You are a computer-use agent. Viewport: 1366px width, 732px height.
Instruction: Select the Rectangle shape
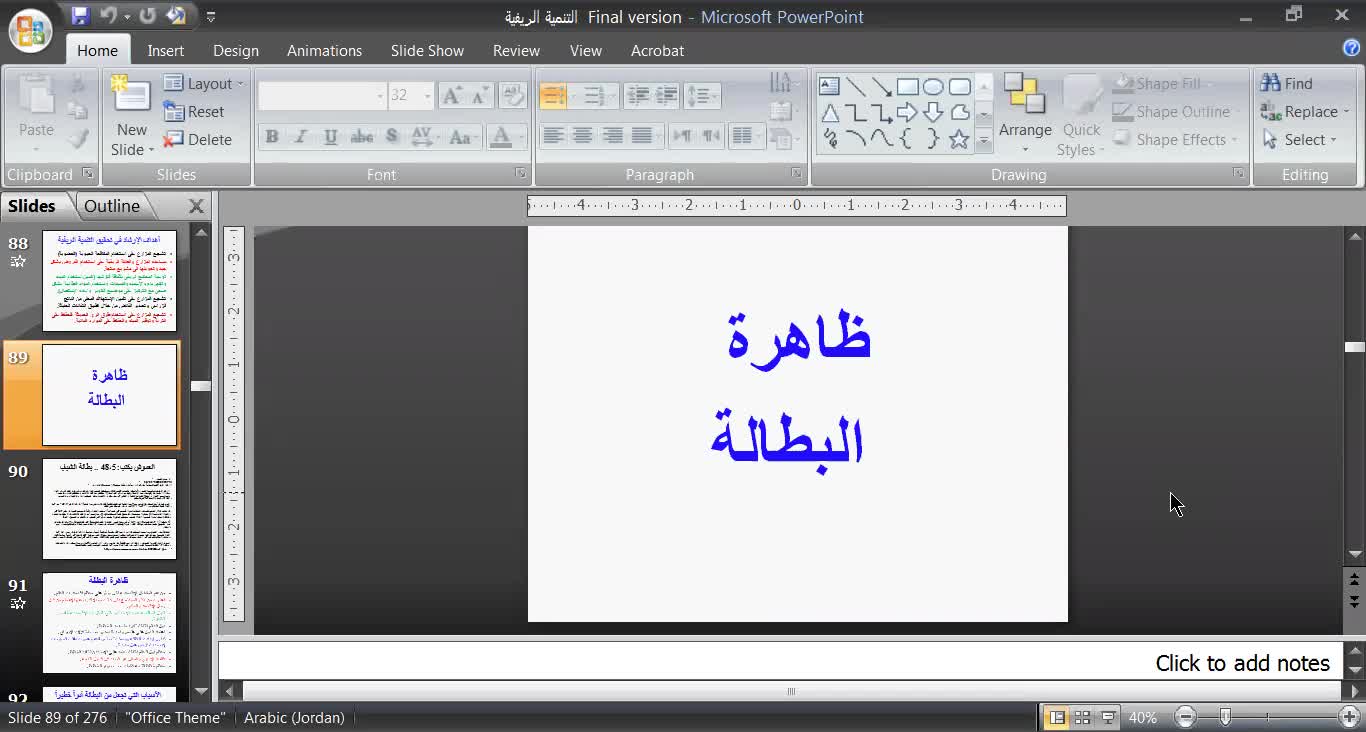907,86
